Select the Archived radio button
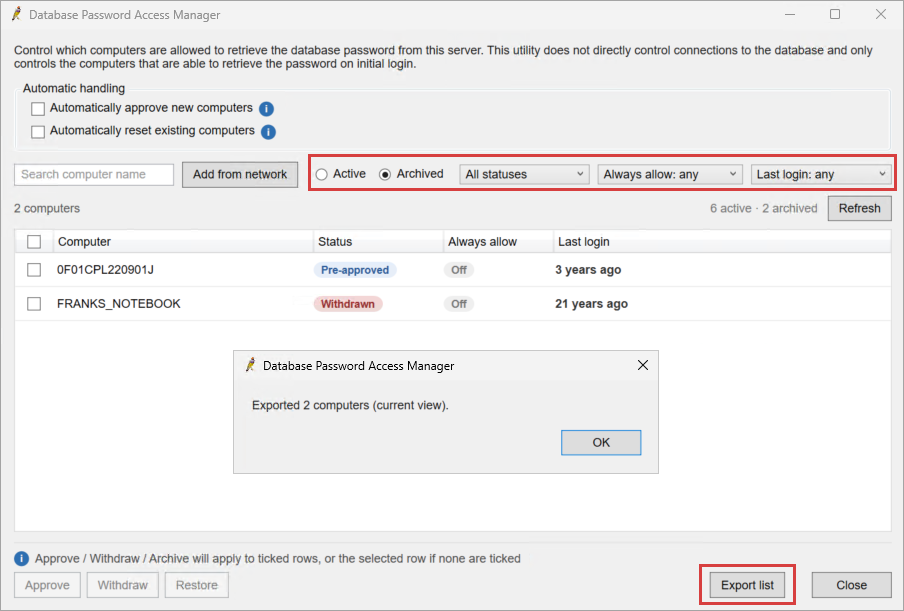The width and height of the screenshot is (904, 611). (x=385, y=174)
